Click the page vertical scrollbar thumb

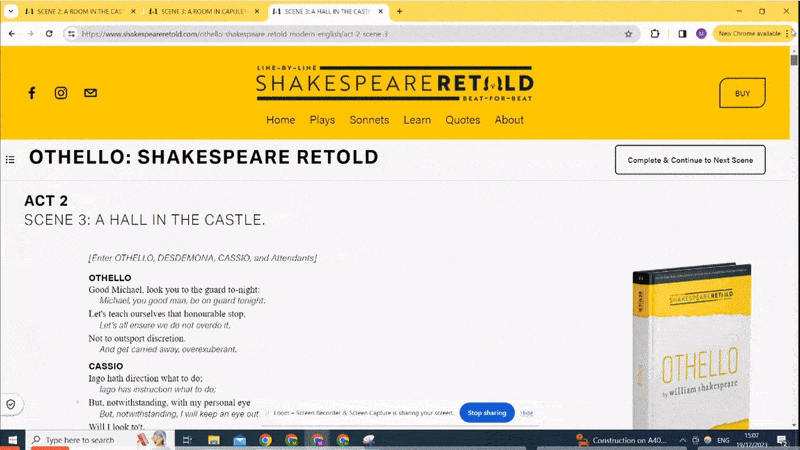[x=794, y=59]
